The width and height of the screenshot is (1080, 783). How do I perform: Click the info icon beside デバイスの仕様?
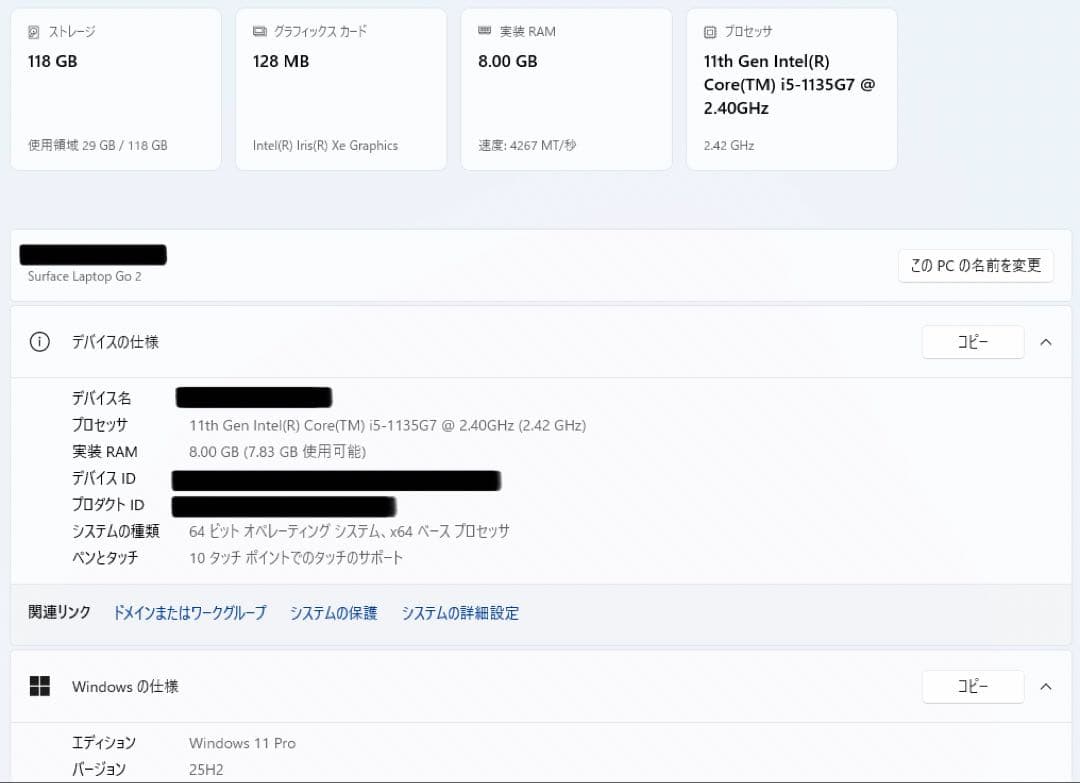click(x=40, y=342)
